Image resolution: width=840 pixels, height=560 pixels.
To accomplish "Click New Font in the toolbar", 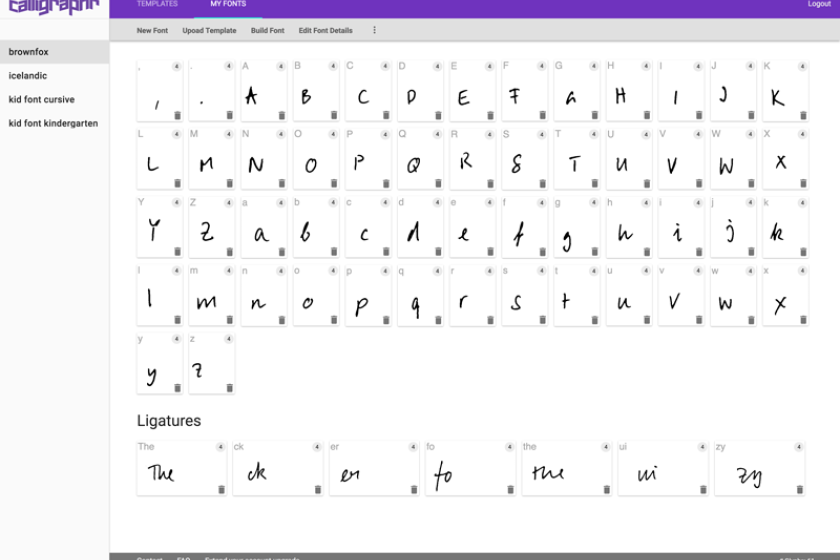I will coord(152,31).
